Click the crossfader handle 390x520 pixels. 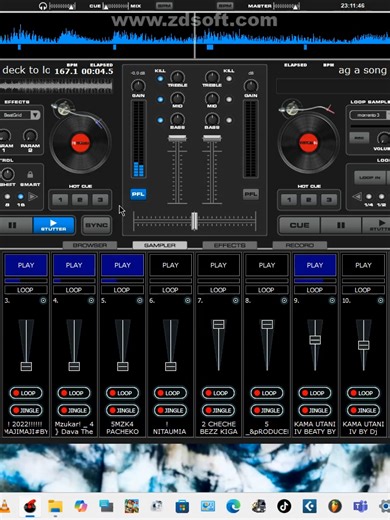(194, 221)
